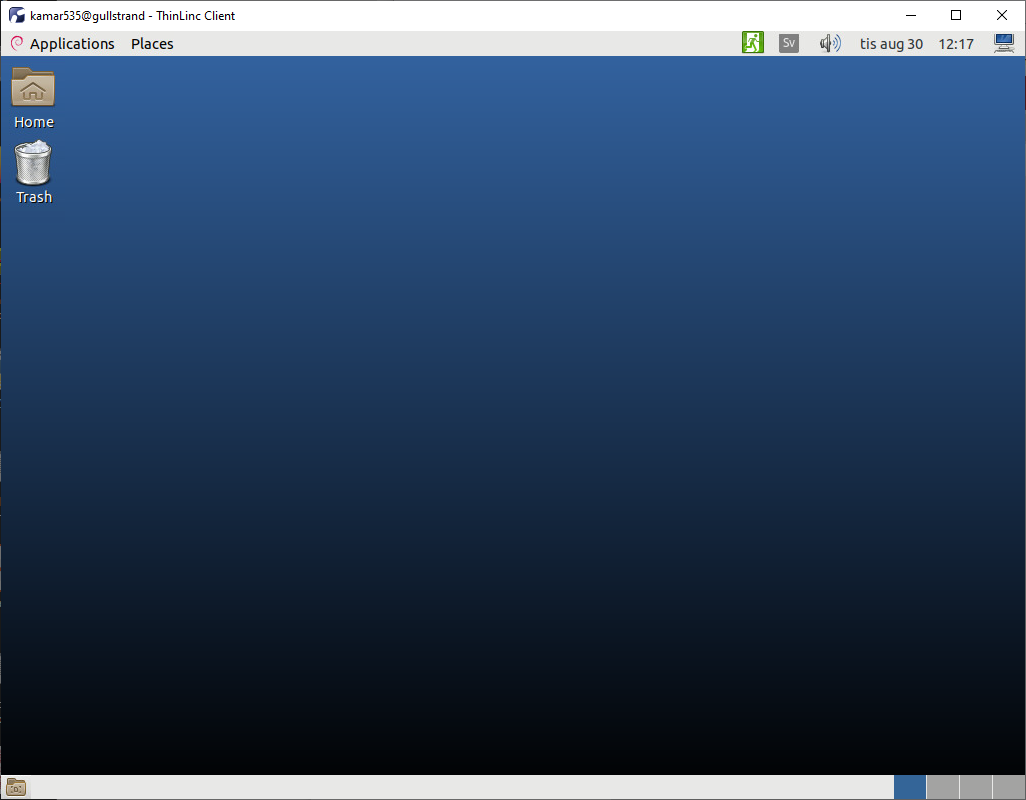This screenshot has height=800, width=1026.
Task: Click the Debian swirl logo
Action: pos(17,43)
